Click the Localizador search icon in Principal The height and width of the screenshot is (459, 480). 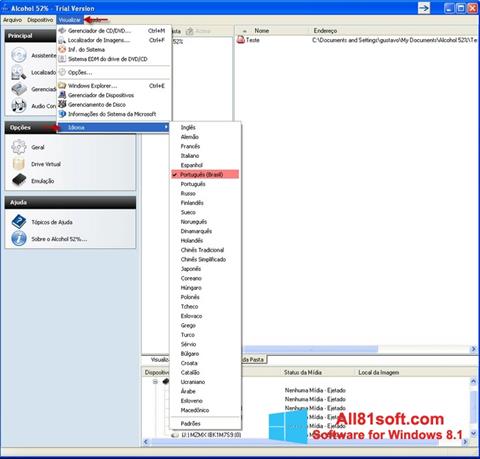pos(19,72)
